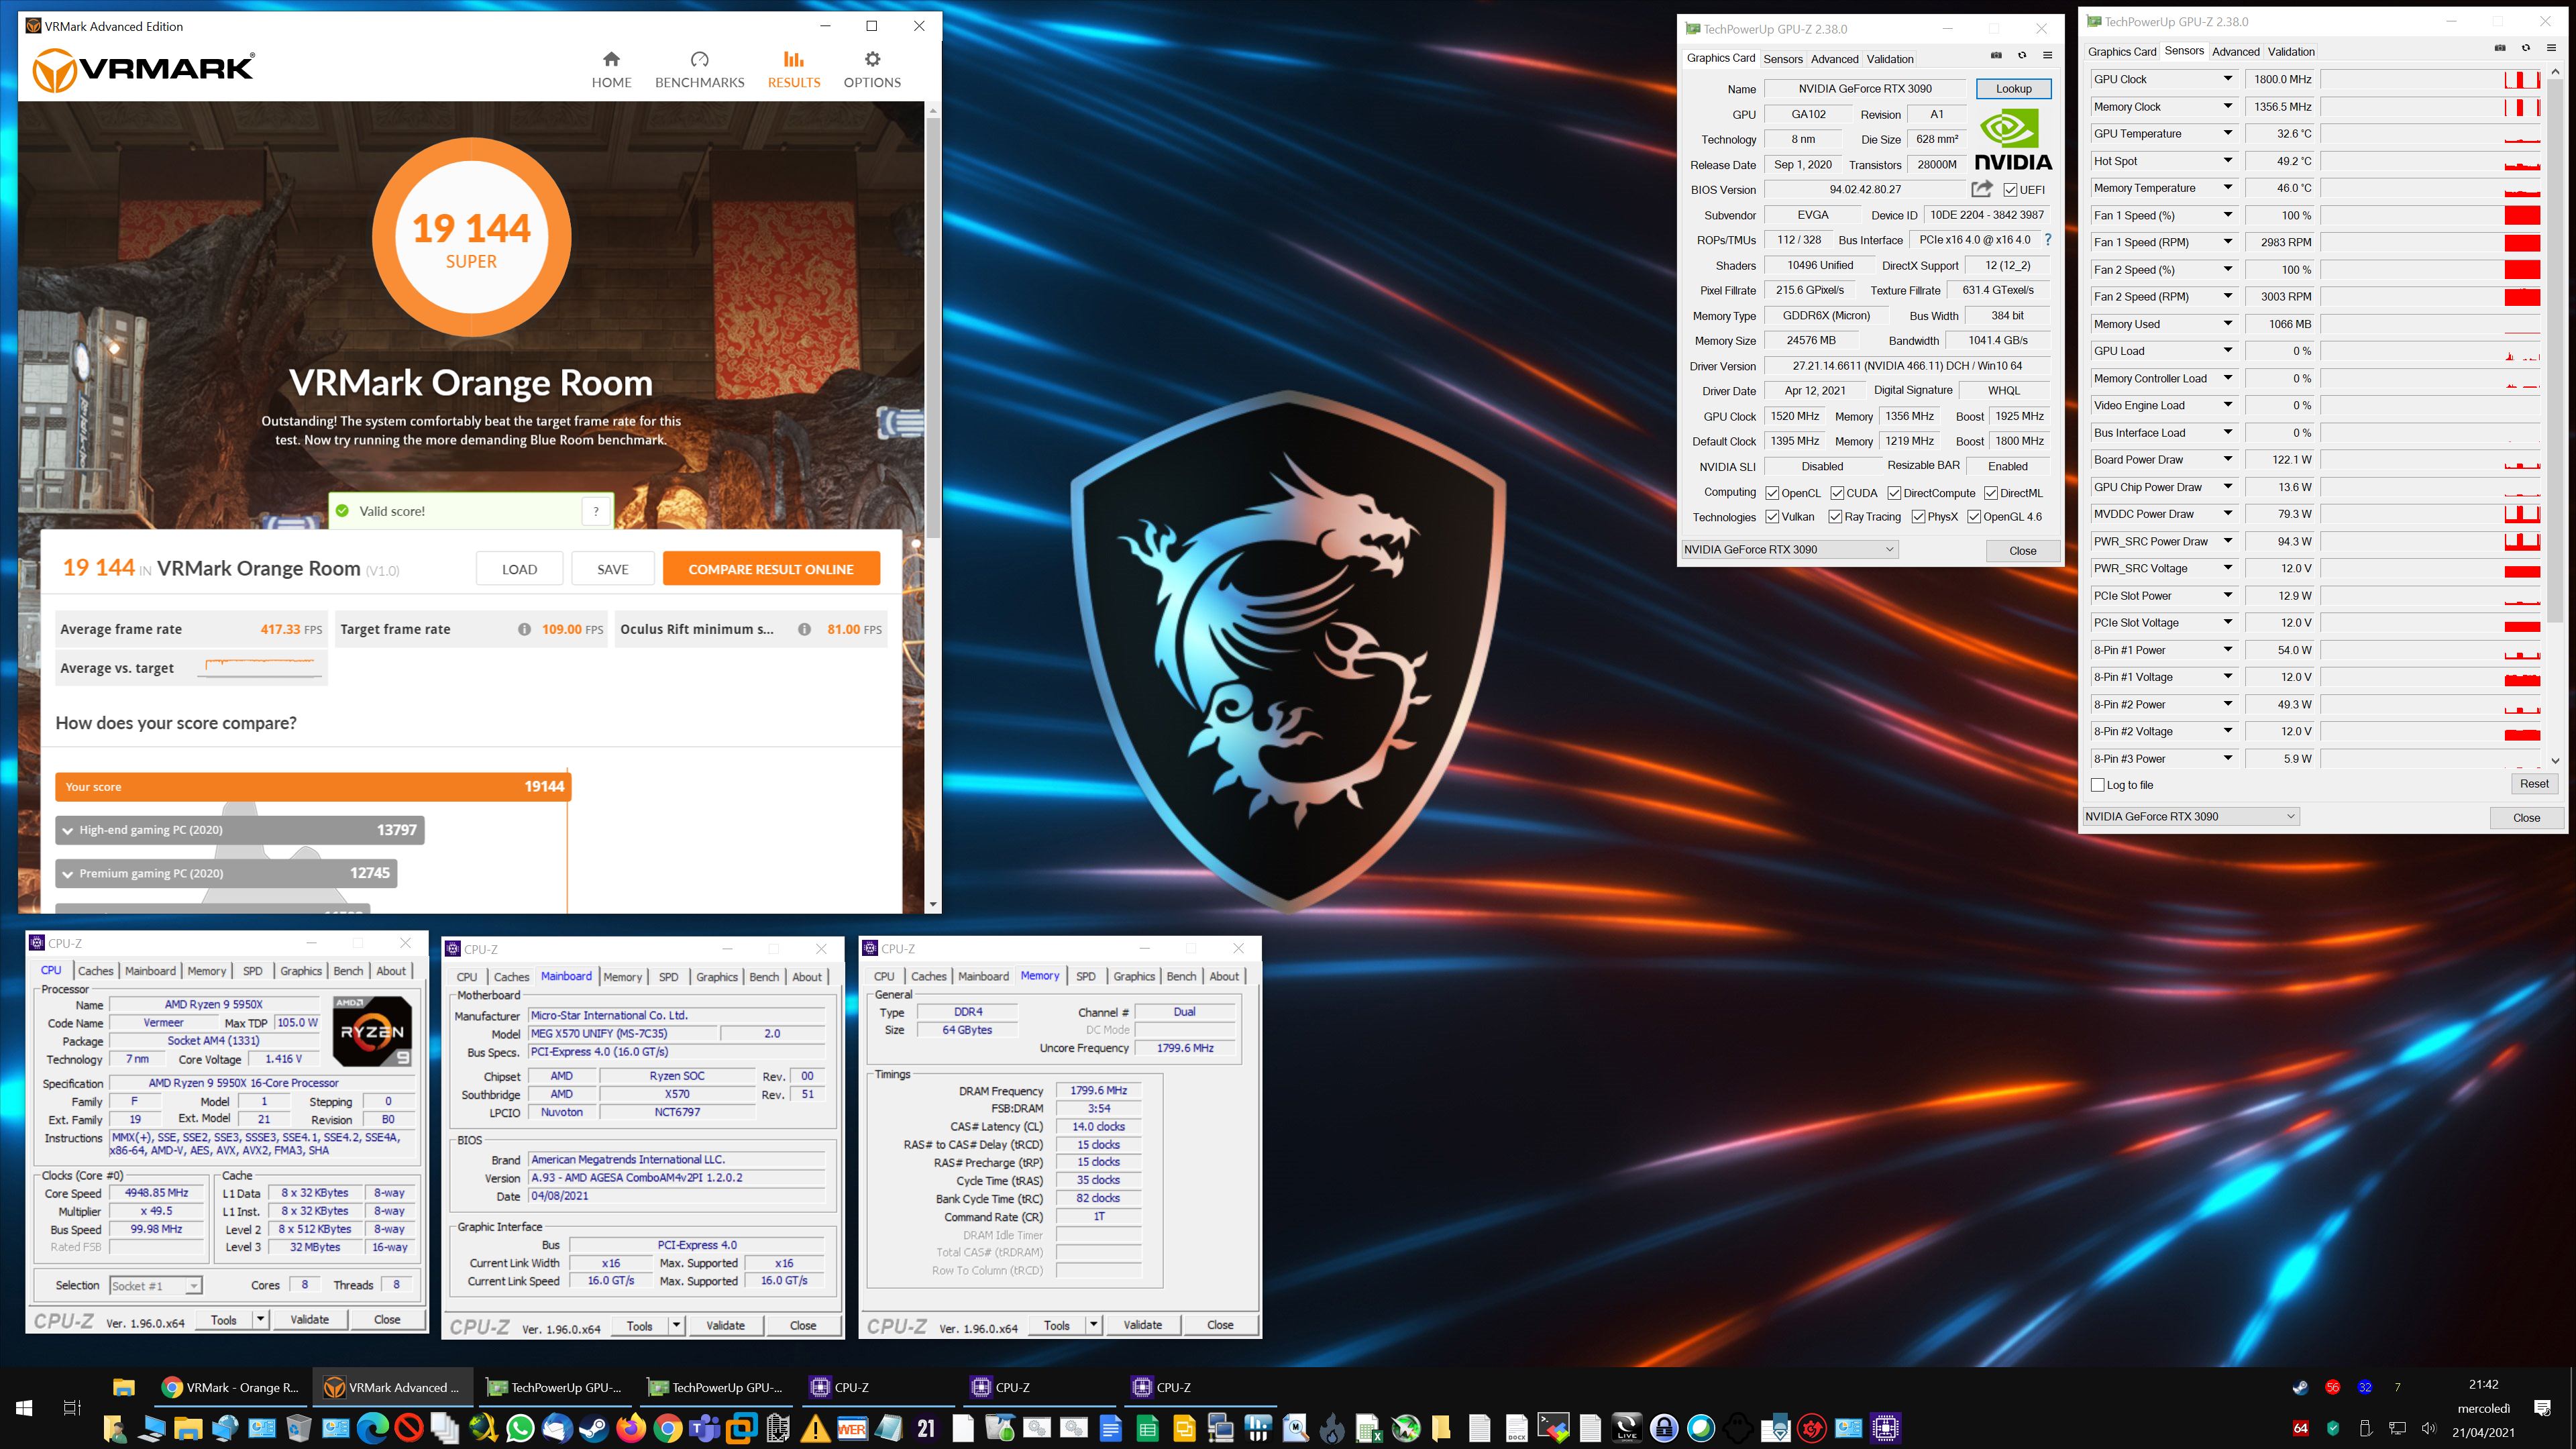This screenshot has width=2576, height=1449.
Task: Open Socket #1 selection dropdown in CPU-Z
Action: click(156, 1286)
